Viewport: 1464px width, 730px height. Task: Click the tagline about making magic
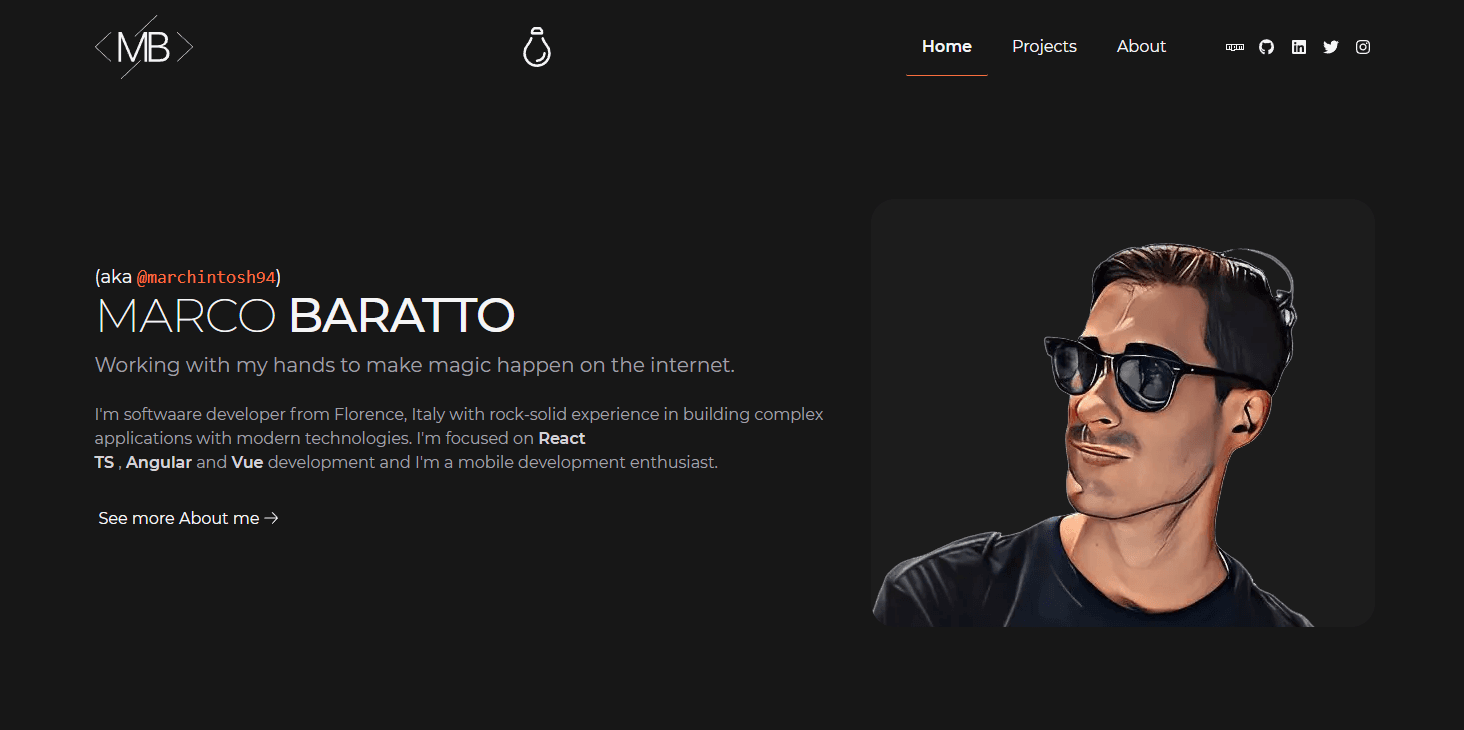click(415, 365)
